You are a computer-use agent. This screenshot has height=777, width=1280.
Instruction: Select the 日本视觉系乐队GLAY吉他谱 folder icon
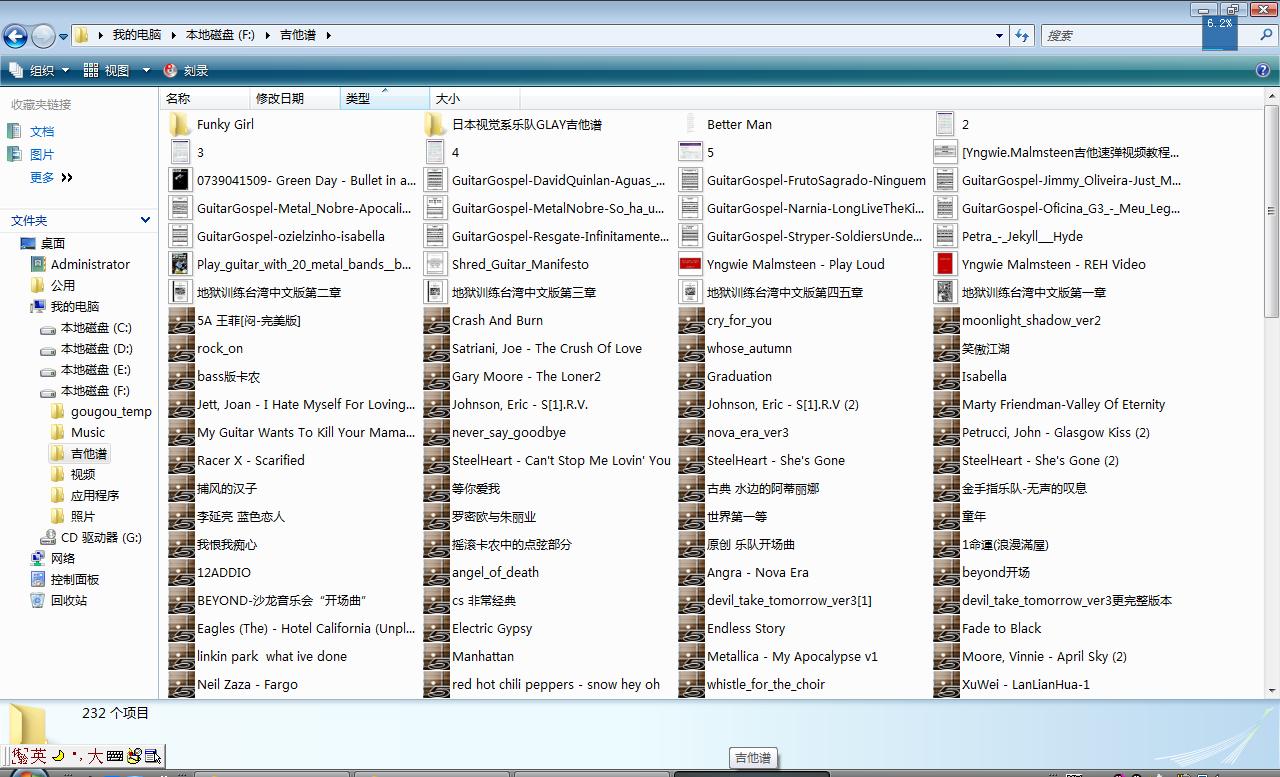(x=435, y=124)
